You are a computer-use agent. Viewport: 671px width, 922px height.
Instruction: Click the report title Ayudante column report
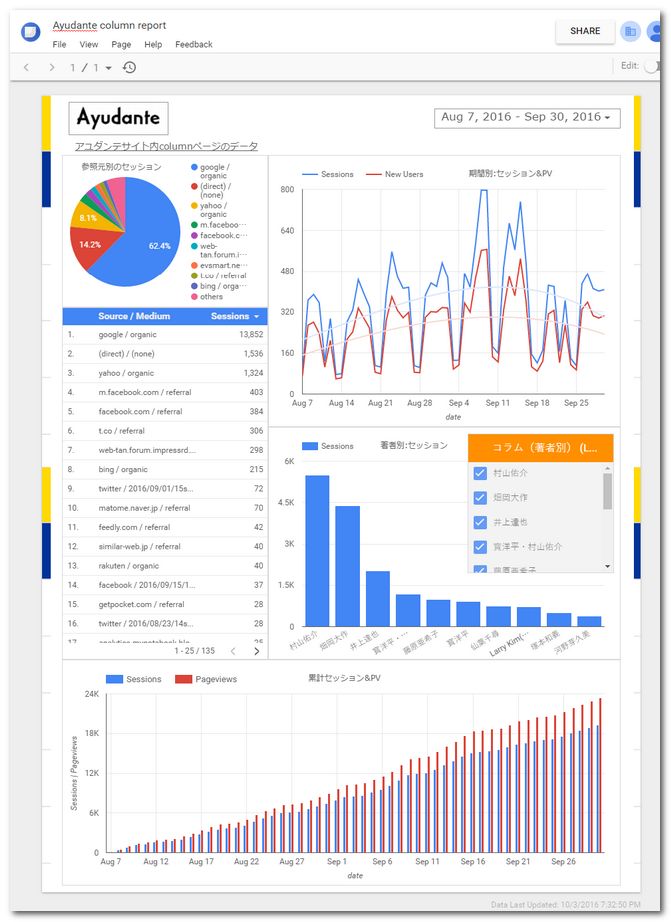tap(109, 25)
